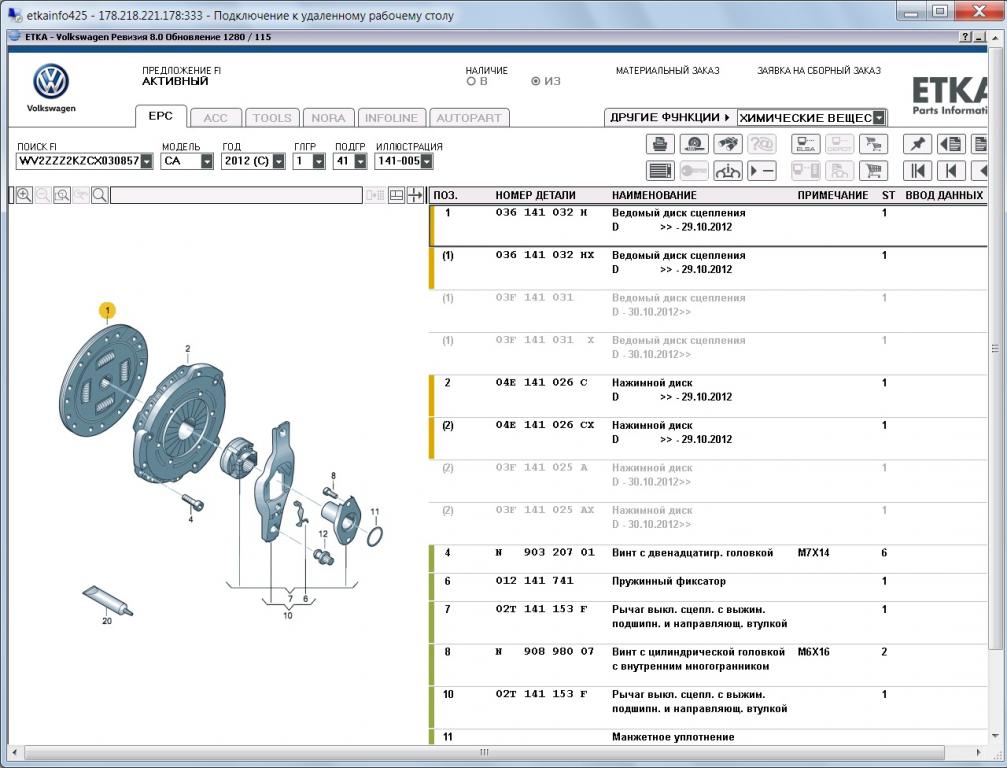
Task: Click the ПРИМЕЧАНИЕ column header
Action: click(x=832, y=195)
